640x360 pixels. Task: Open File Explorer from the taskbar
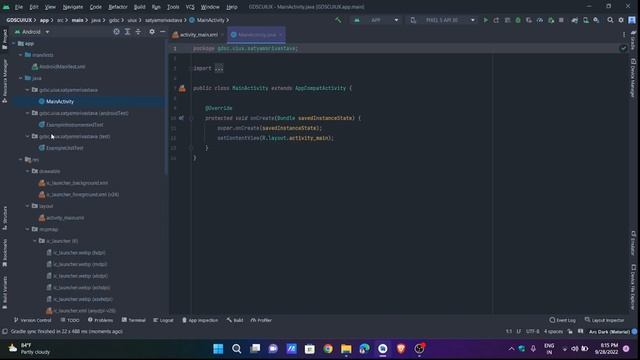click(x=346, y=349)
